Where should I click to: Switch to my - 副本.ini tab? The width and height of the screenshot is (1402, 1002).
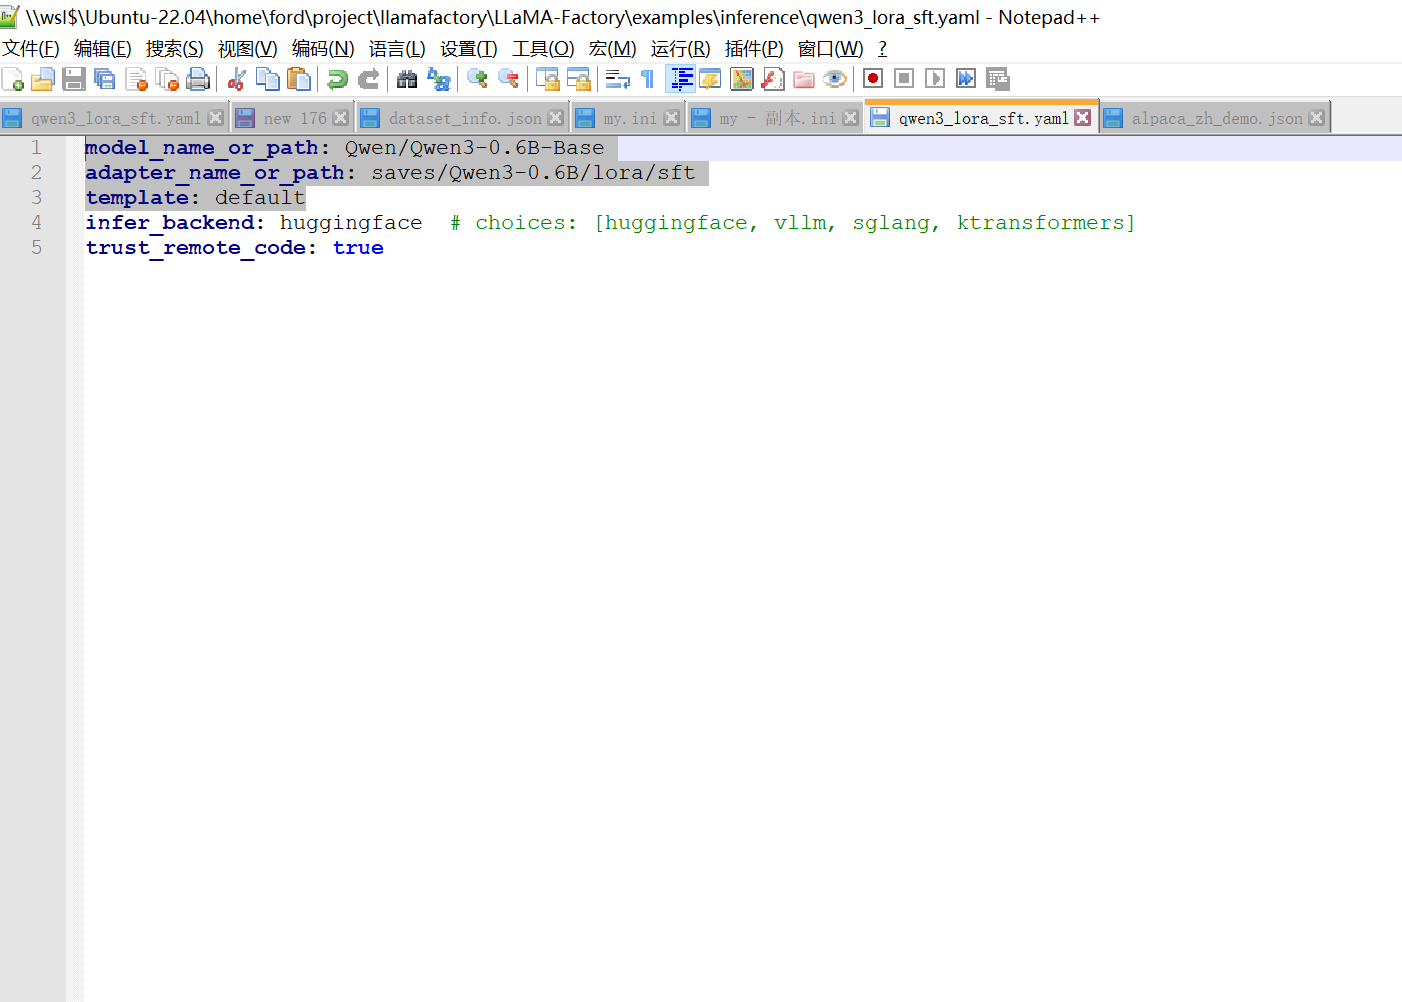coord(777,118)
